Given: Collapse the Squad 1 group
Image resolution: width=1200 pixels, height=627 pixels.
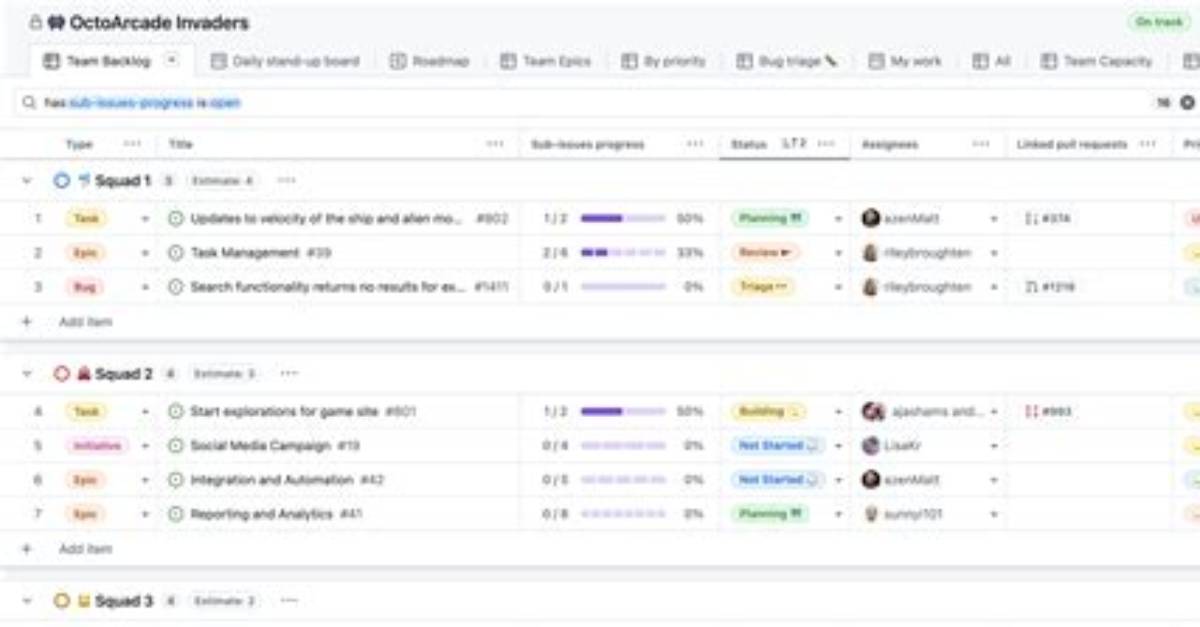Looking at the screenshot, I should pyautogui.click(x=27, y=181).
